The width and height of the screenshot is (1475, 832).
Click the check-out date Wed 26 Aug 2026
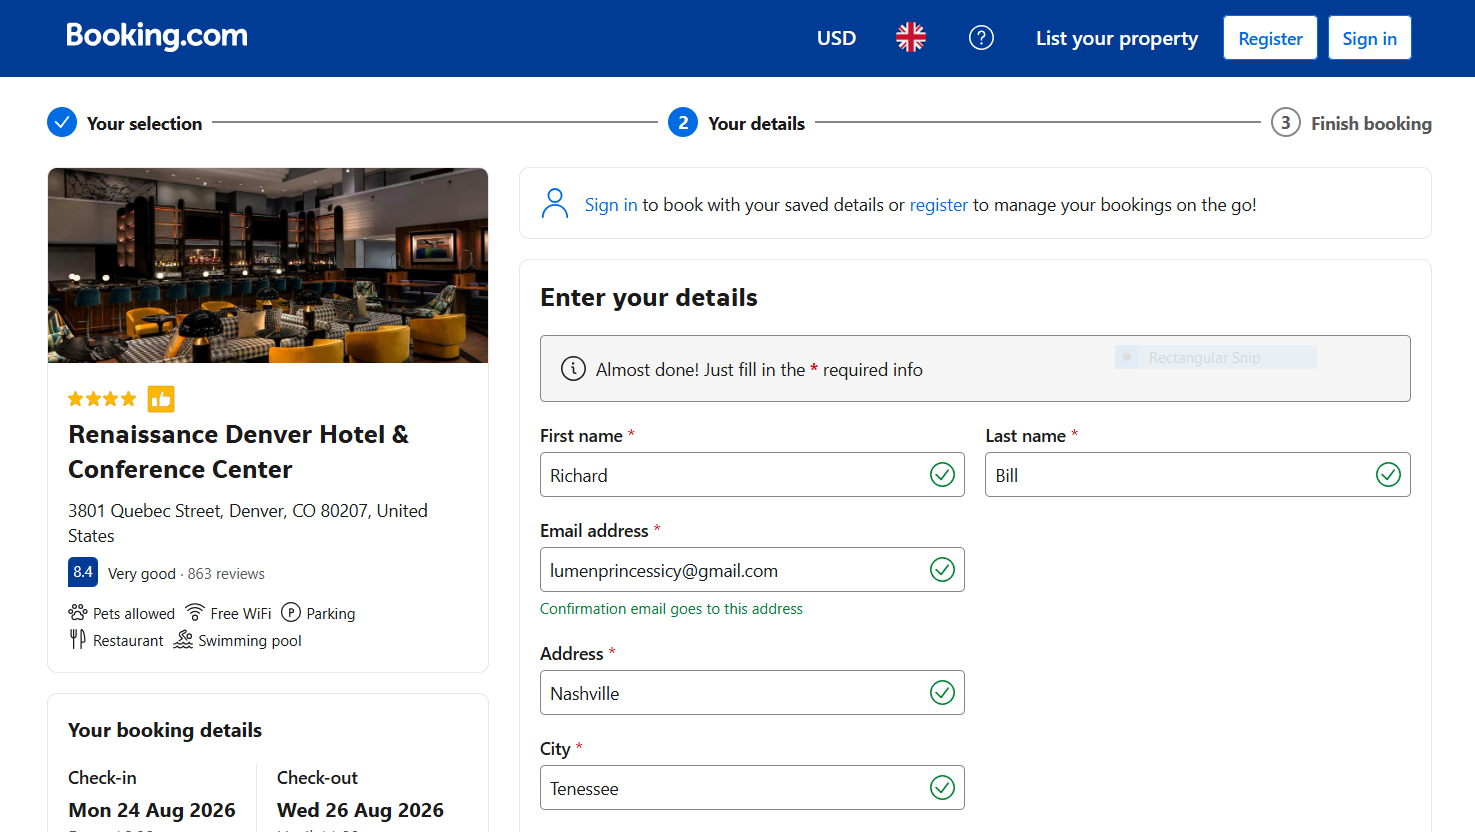point(360,810)
